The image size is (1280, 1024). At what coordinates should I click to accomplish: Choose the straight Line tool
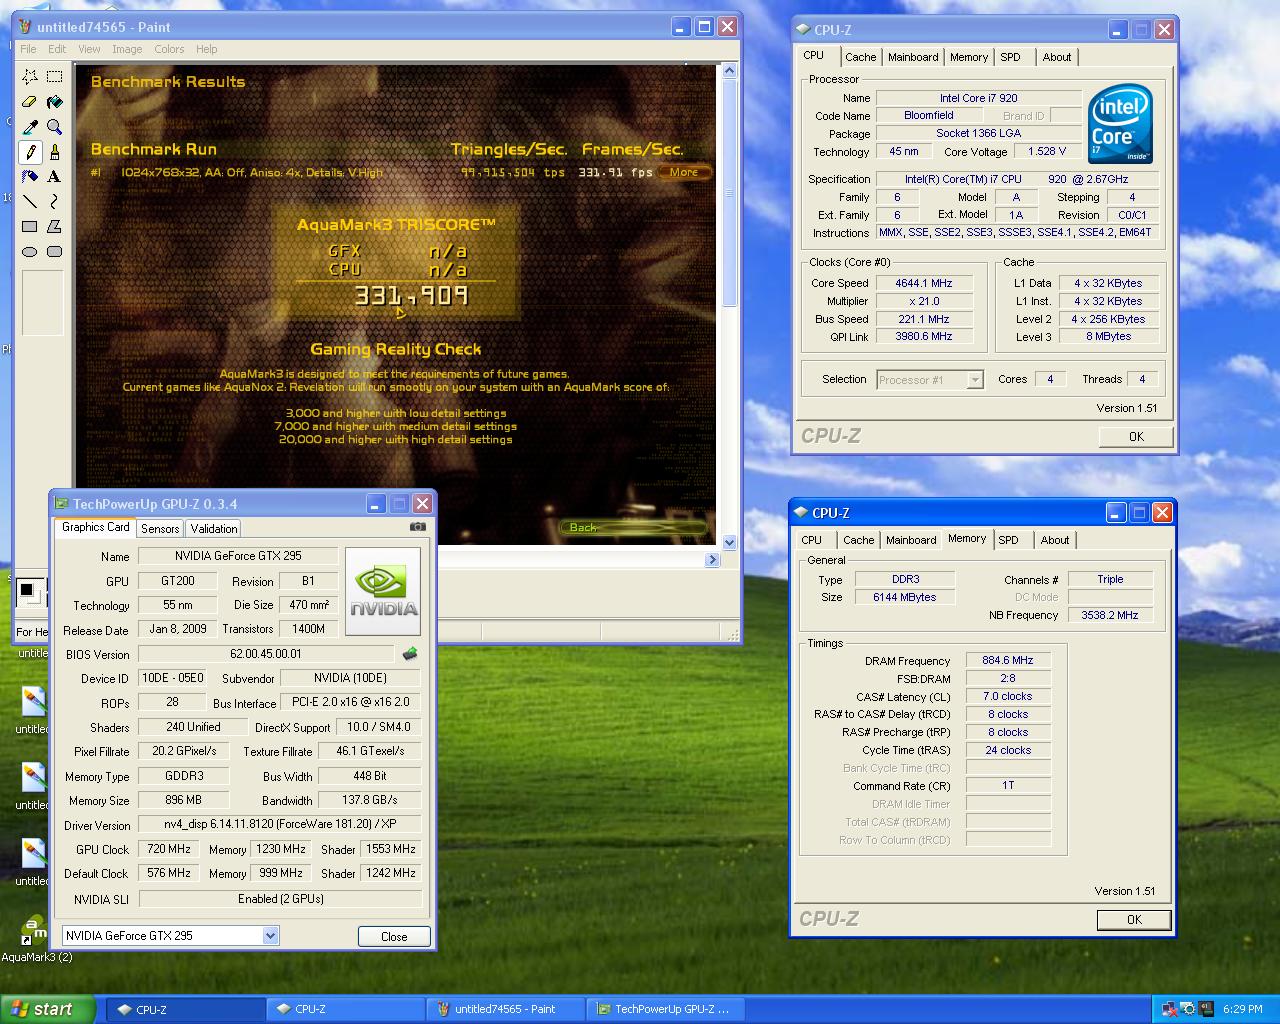pyautogui.click(x=30, y=202)
